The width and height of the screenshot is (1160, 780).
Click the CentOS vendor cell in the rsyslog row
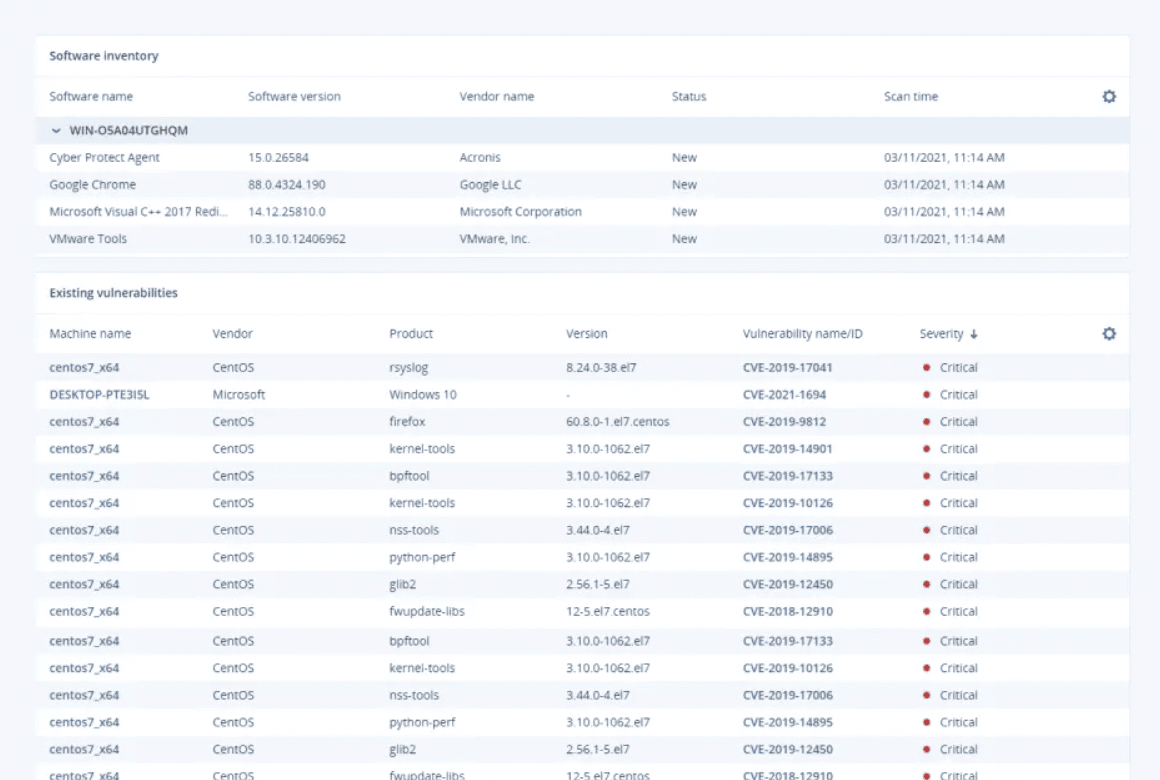[233, 368]
